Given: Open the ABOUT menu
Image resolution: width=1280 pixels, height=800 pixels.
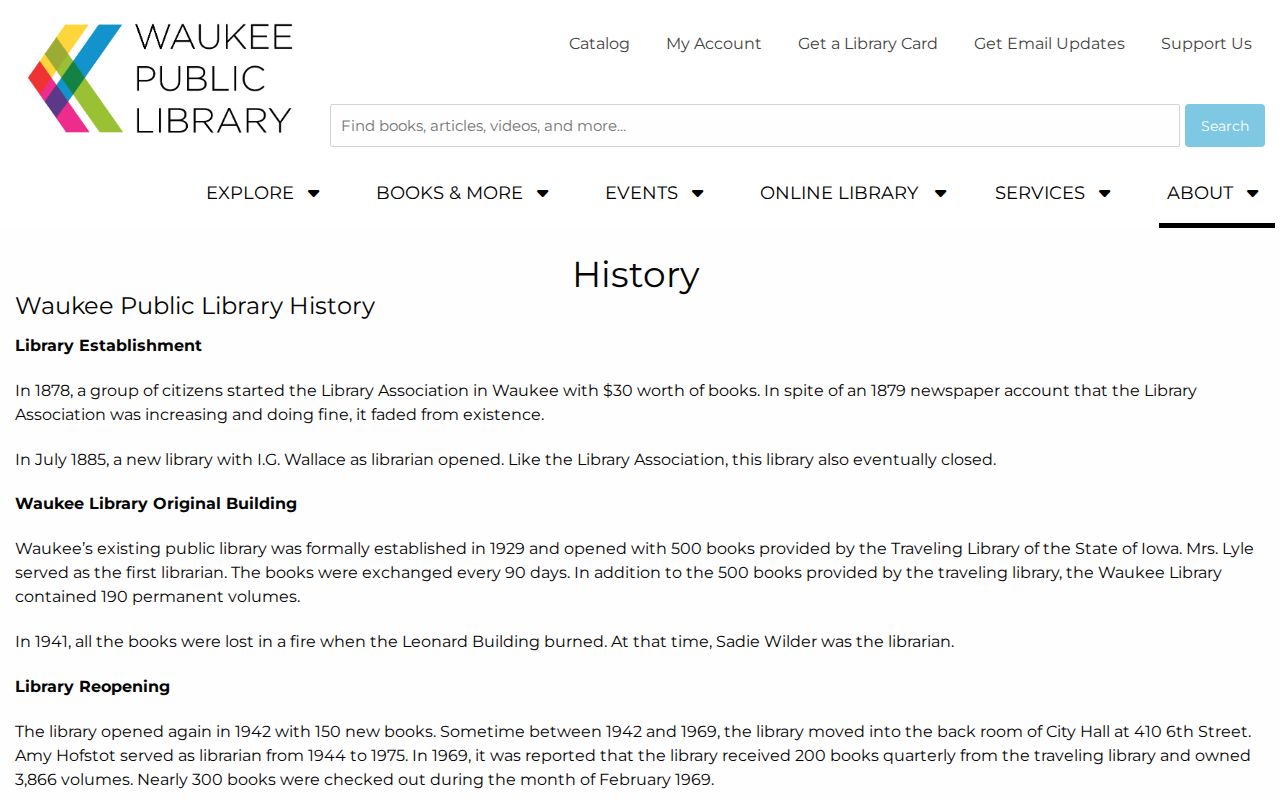Looking at the screenshot, I should click(x=1200, y=193).
